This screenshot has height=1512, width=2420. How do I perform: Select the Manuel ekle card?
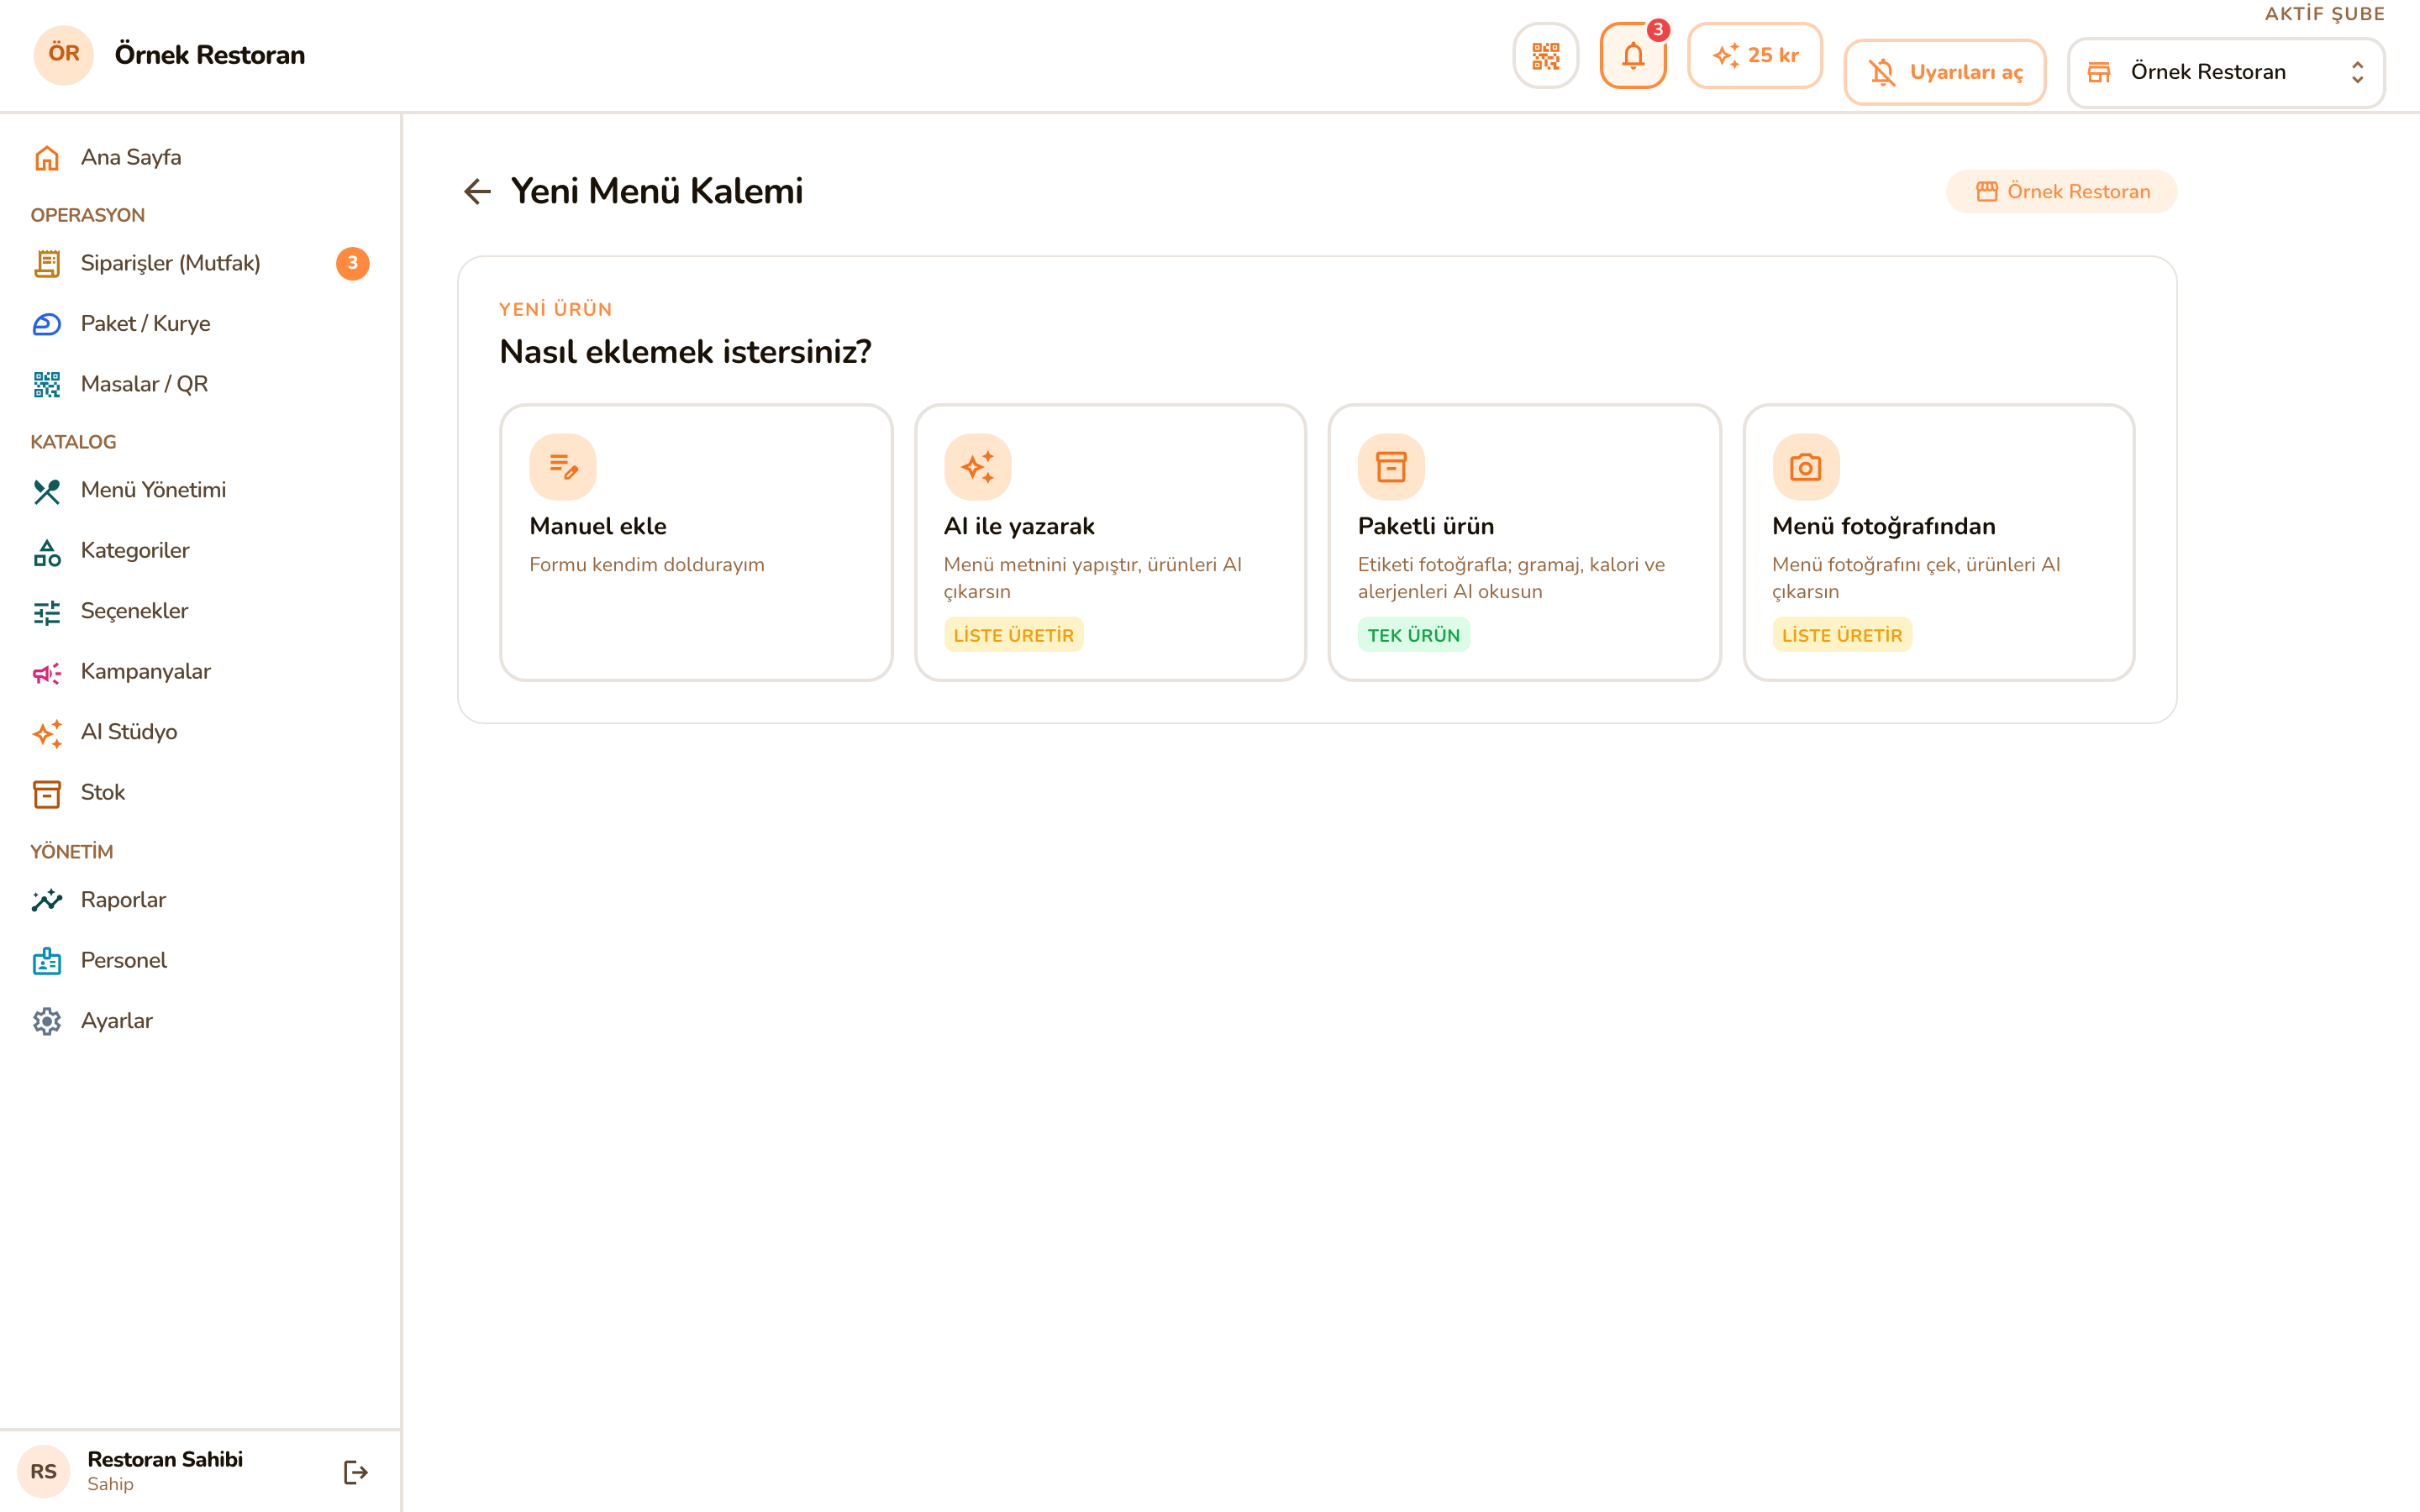[x=696, y=542]
